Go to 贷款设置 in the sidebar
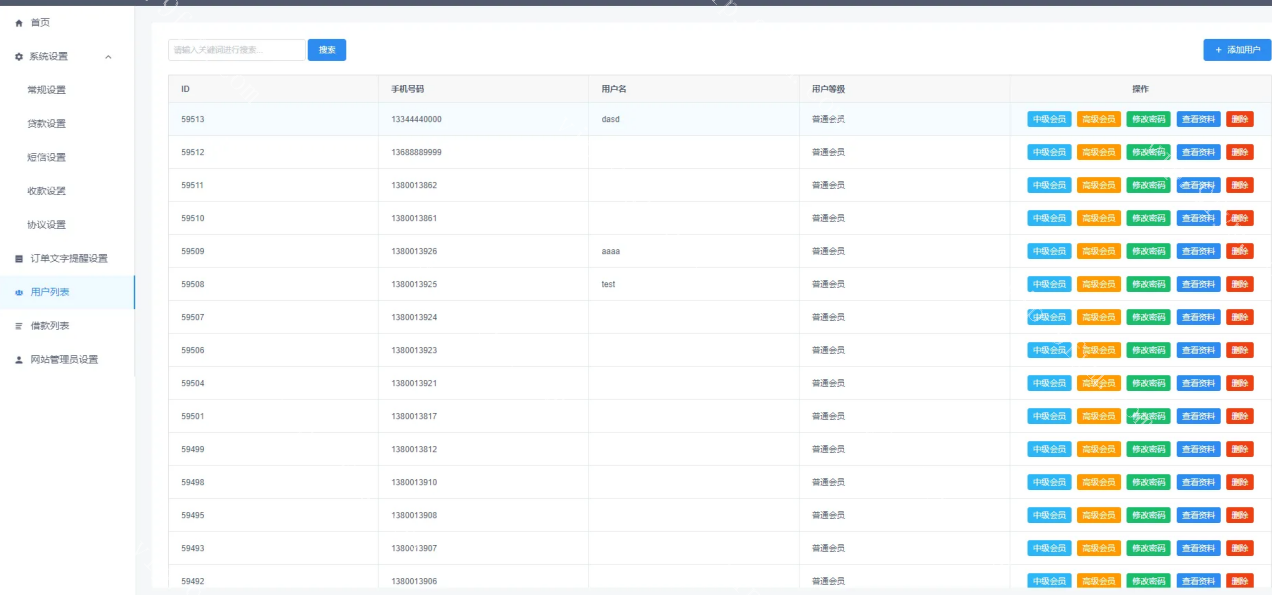Viewport: 1272px width, 595px height. click(46, 124)
